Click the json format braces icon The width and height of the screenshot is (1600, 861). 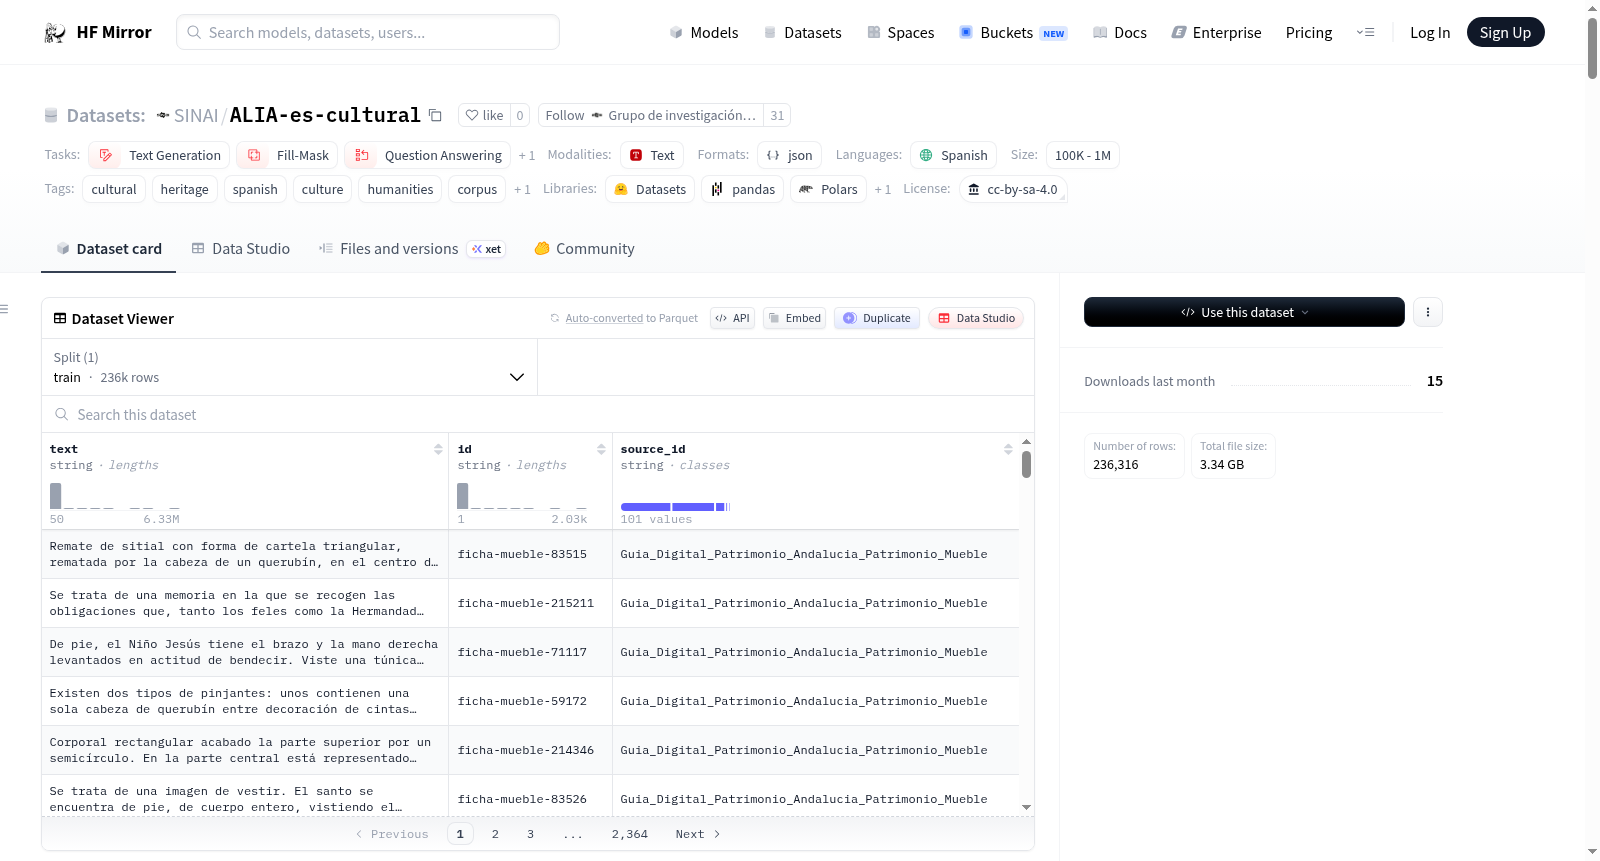[773, 155]
